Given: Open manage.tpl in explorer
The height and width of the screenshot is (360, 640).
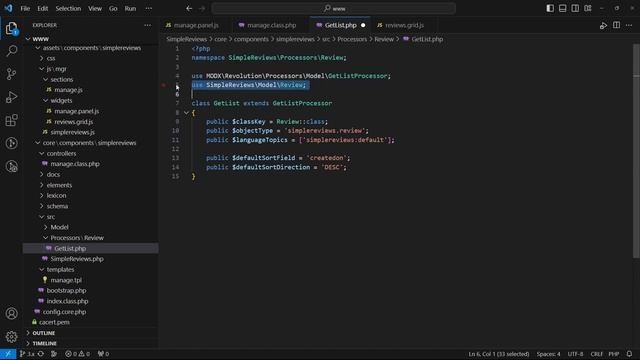Looking at the screenshot, I should coord(66,280).
